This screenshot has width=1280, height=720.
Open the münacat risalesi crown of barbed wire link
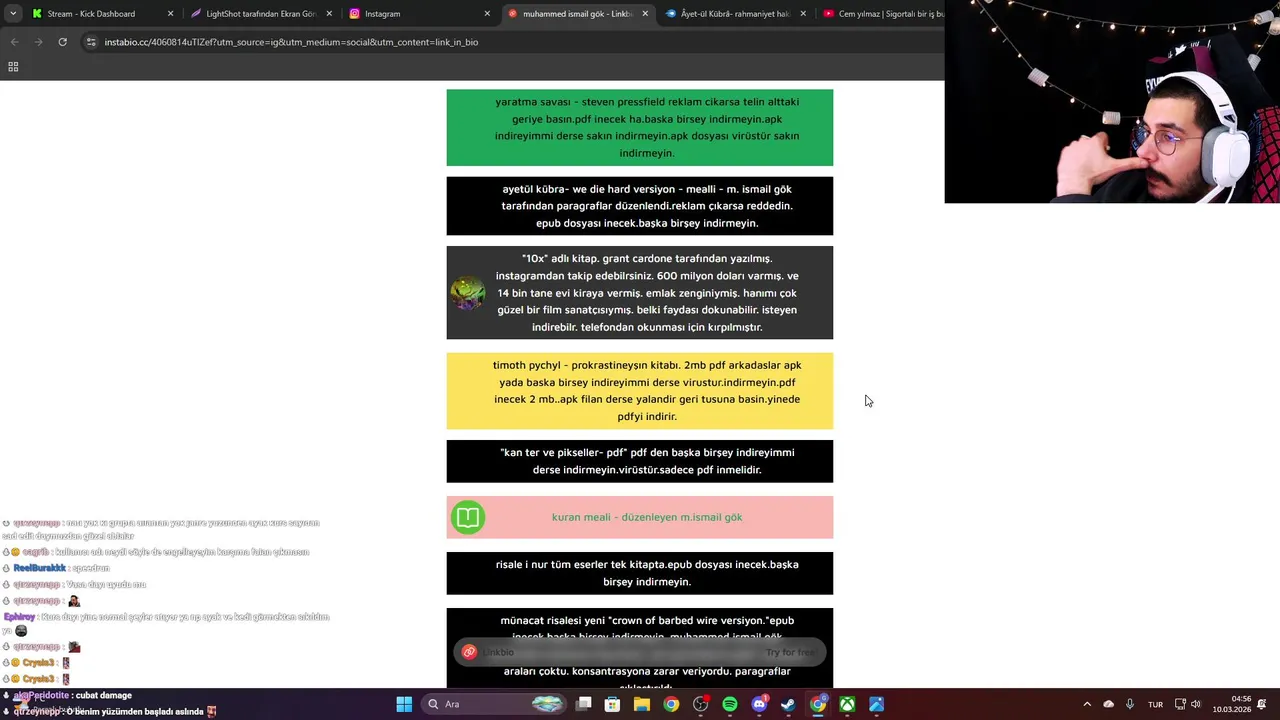[x=639, y=647]
